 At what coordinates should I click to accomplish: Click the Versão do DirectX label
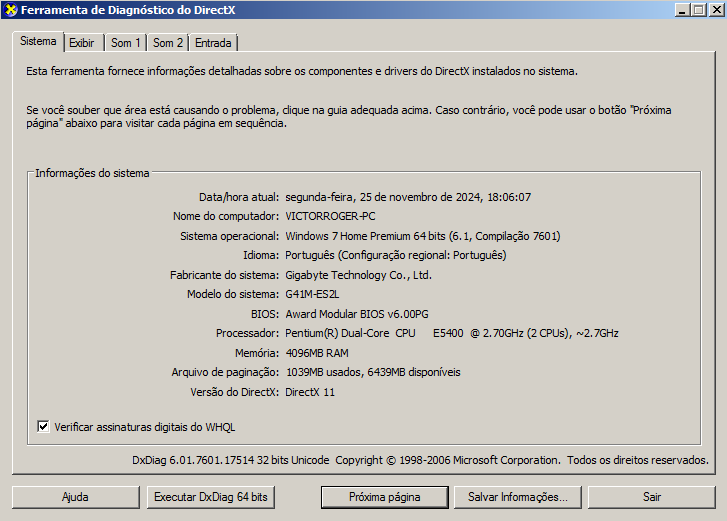point(235,392)
